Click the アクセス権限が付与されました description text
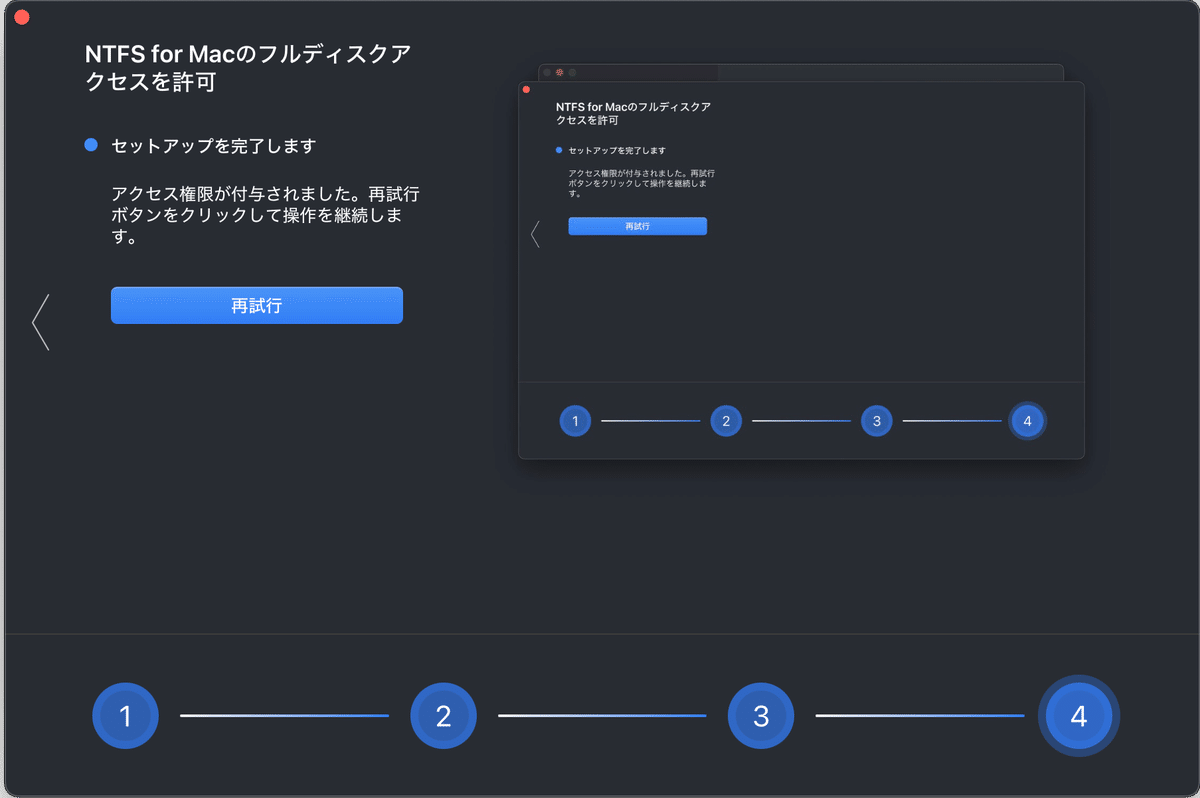 [x=264, y=215]
